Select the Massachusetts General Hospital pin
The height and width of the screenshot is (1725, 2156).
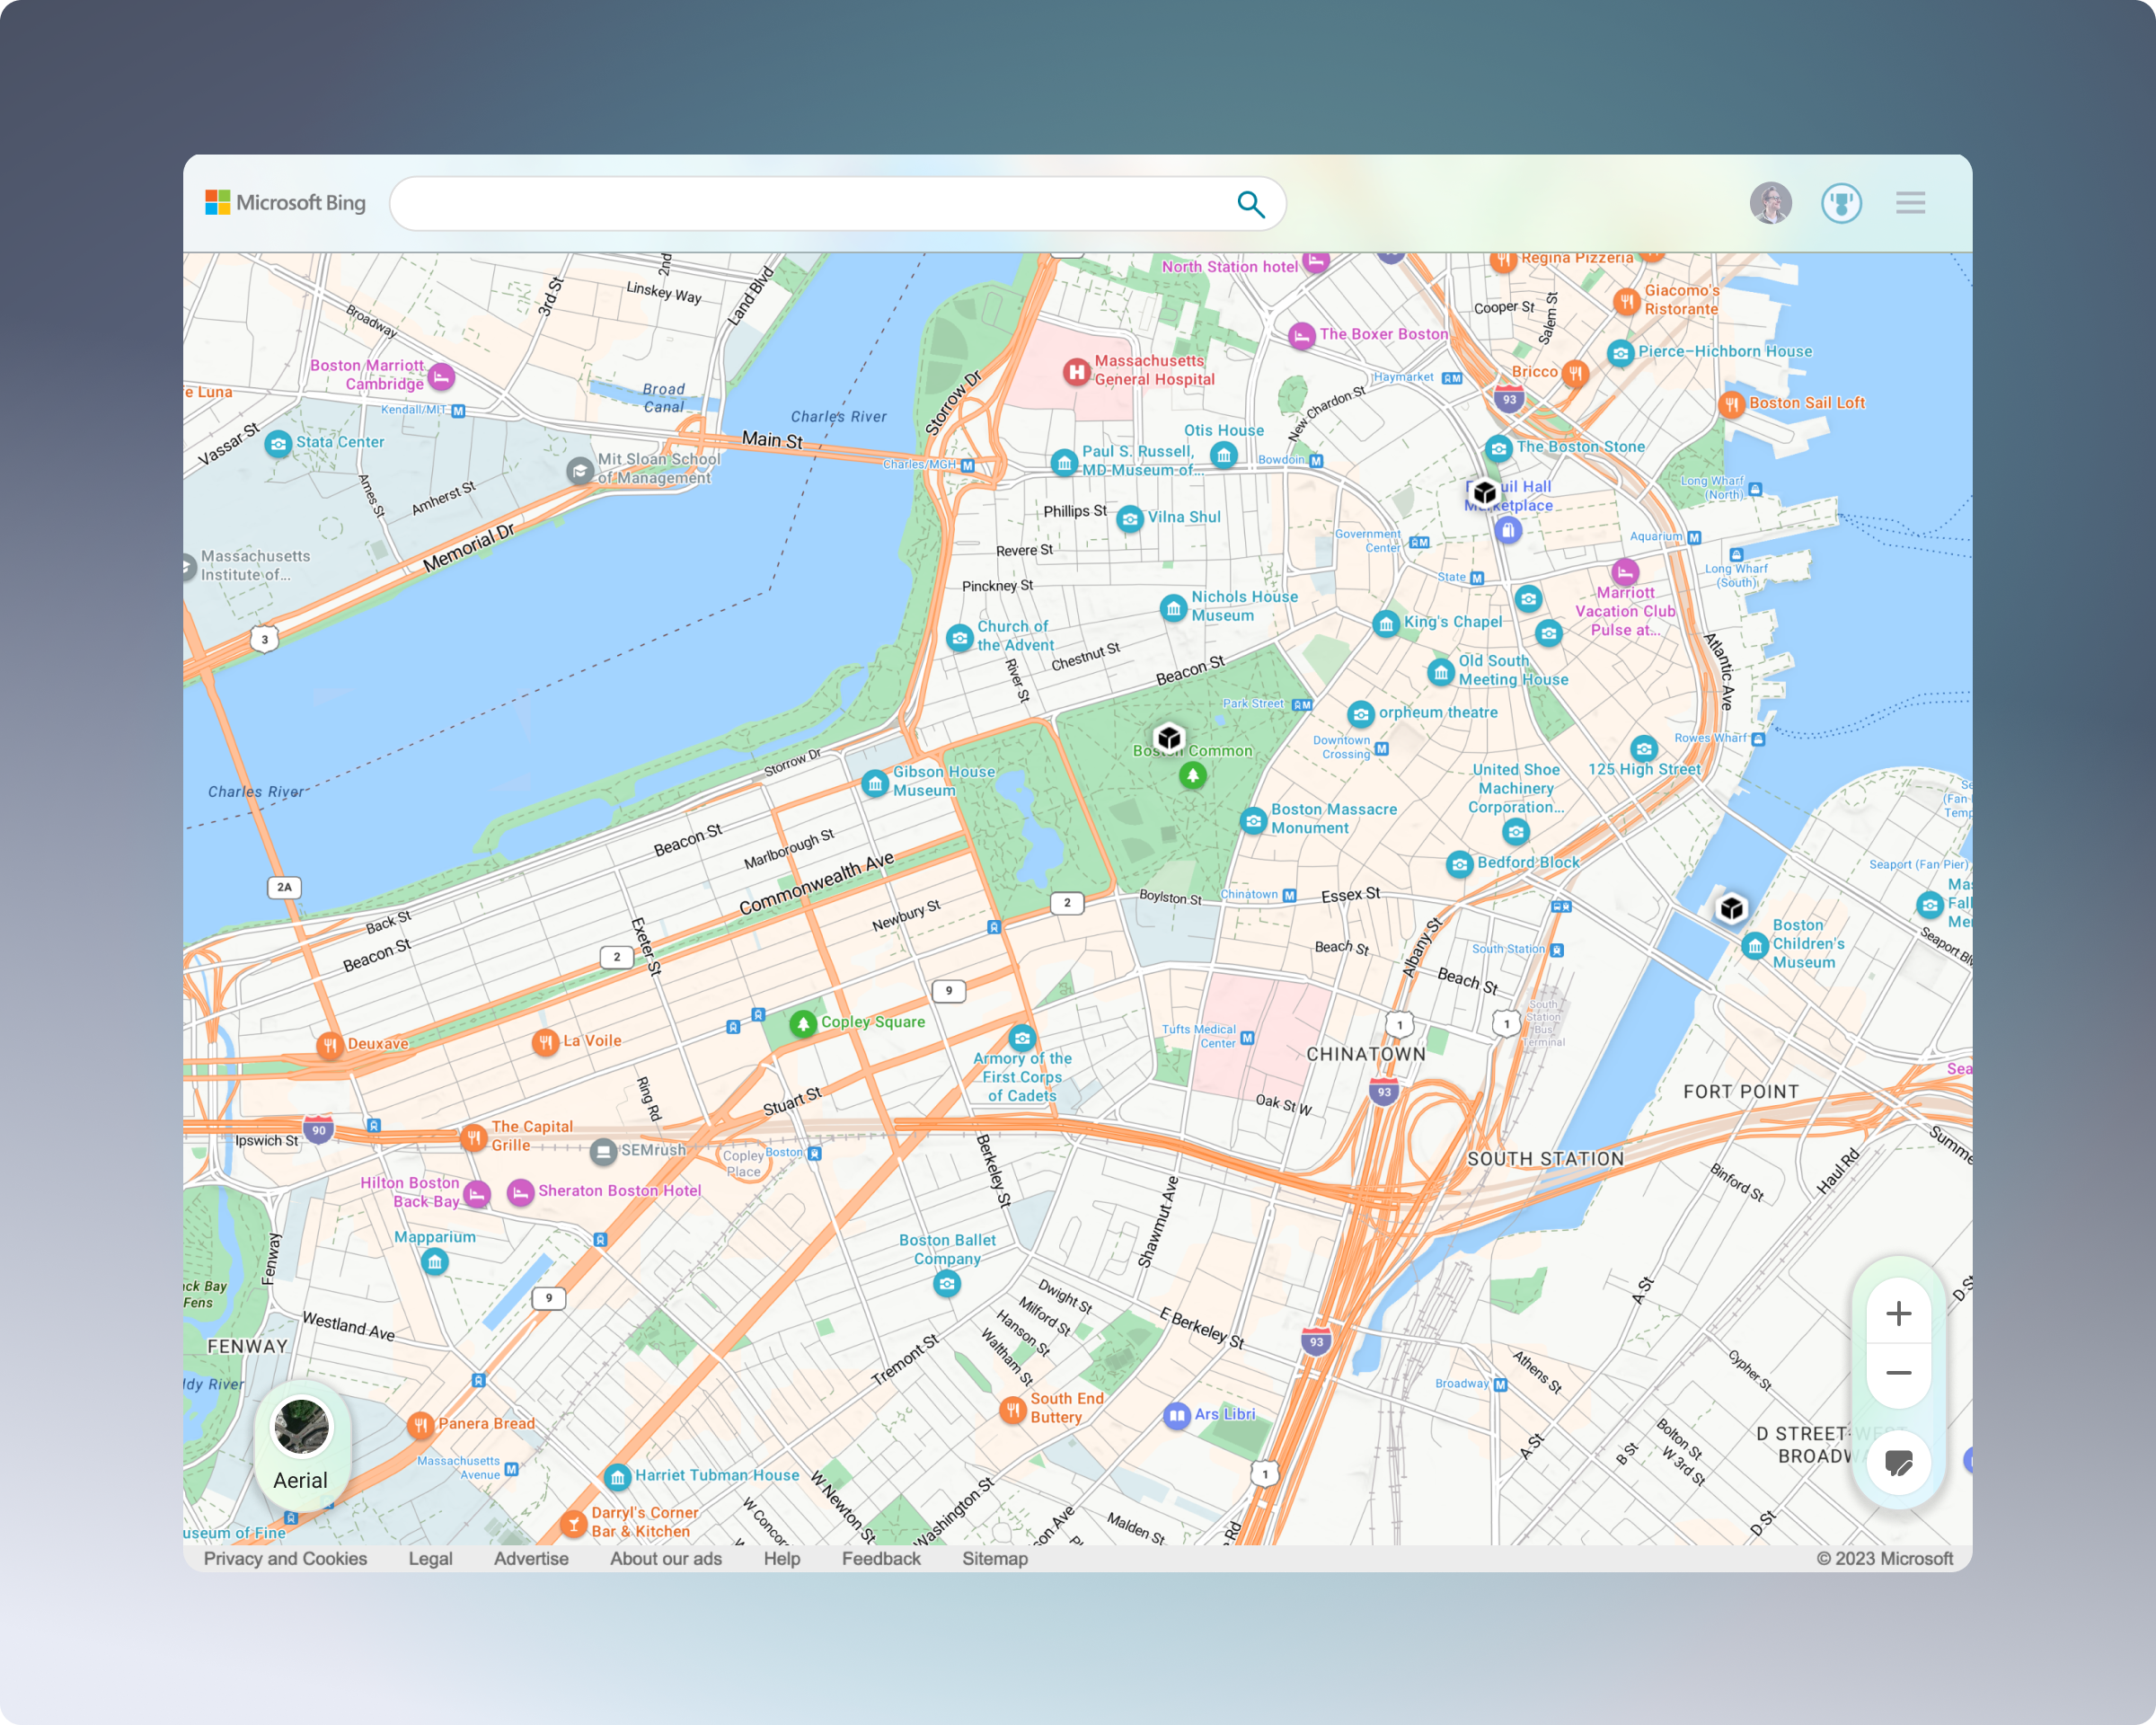(x=1076, y=372)
